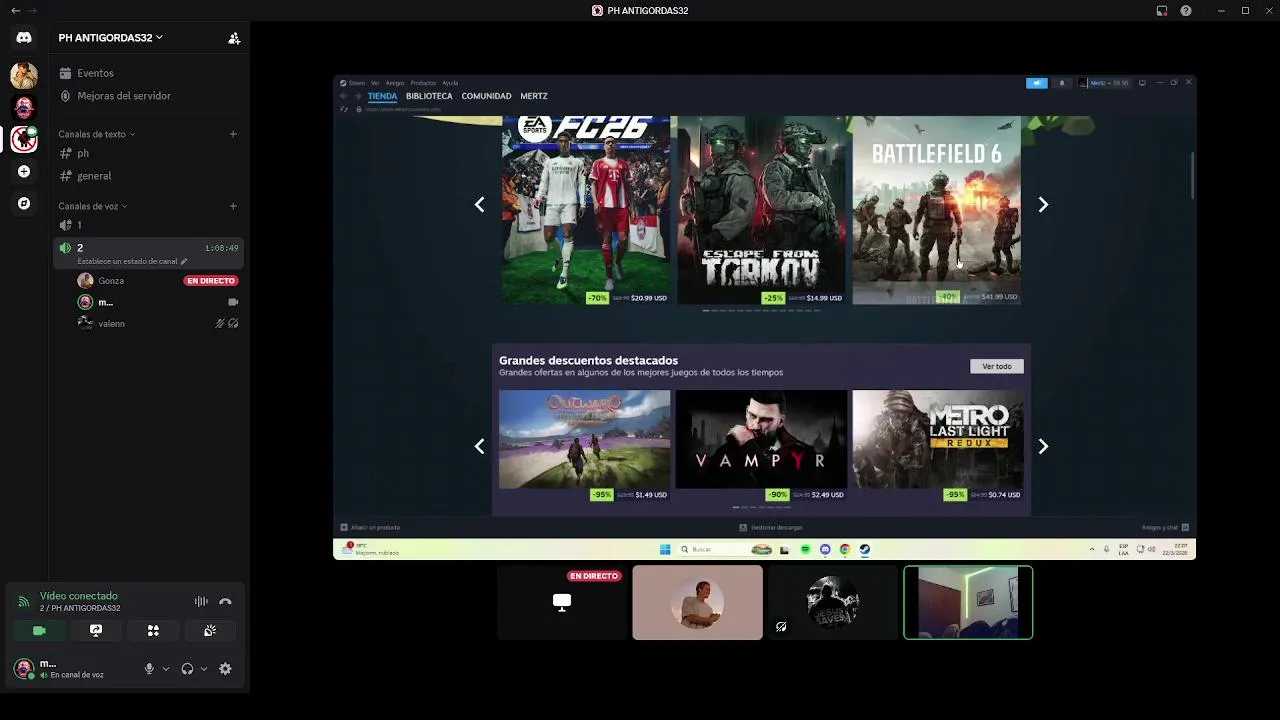Switch to Steam TIENDA tab

point(382,96)
